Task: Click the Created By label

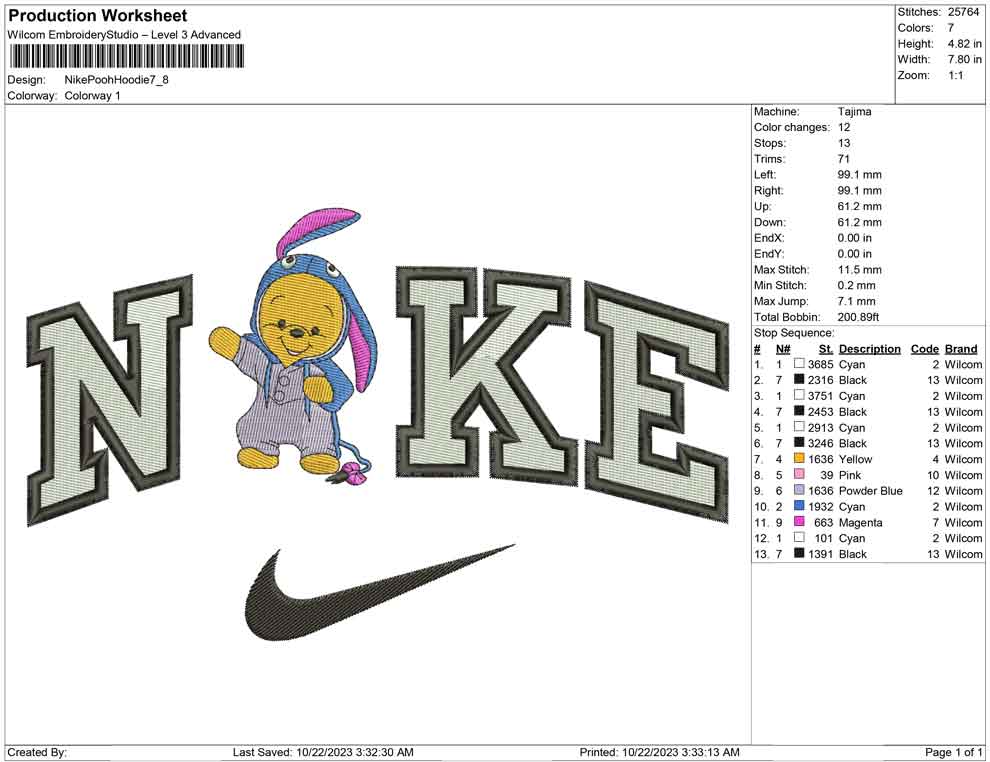Action: point(37,752)
